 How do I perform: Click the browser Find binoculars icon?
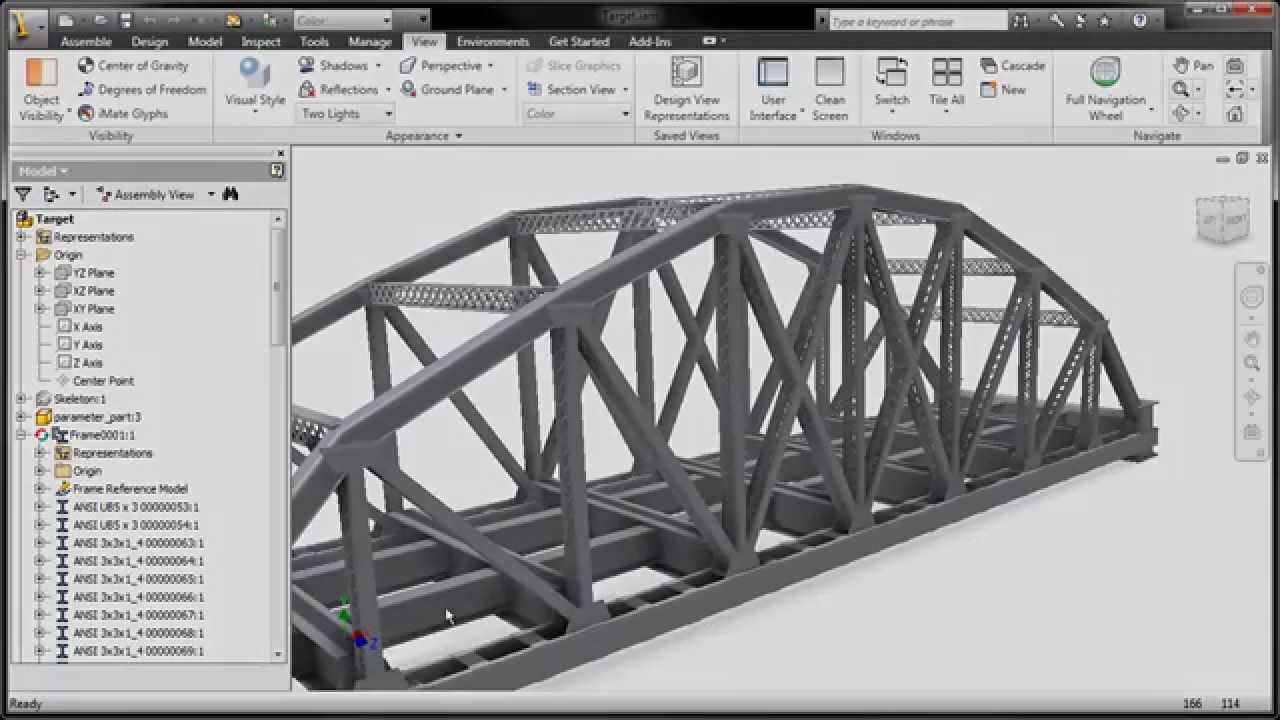tap(231, 194)
